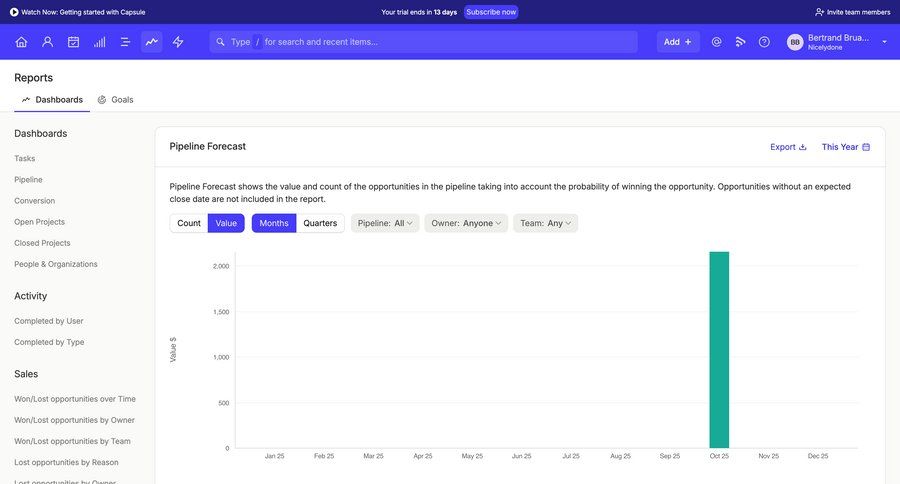900x484 pixels.
Task: Select the Months grouping toggle
Action: (273, 223)
